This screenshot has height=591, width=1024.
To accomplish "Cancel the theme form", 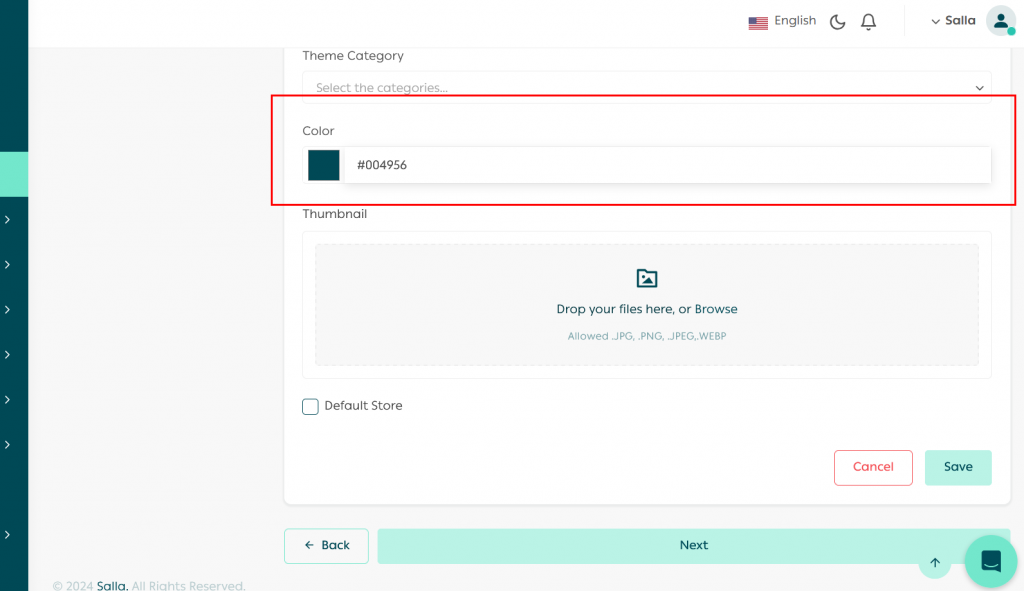I will click(873, 467).
